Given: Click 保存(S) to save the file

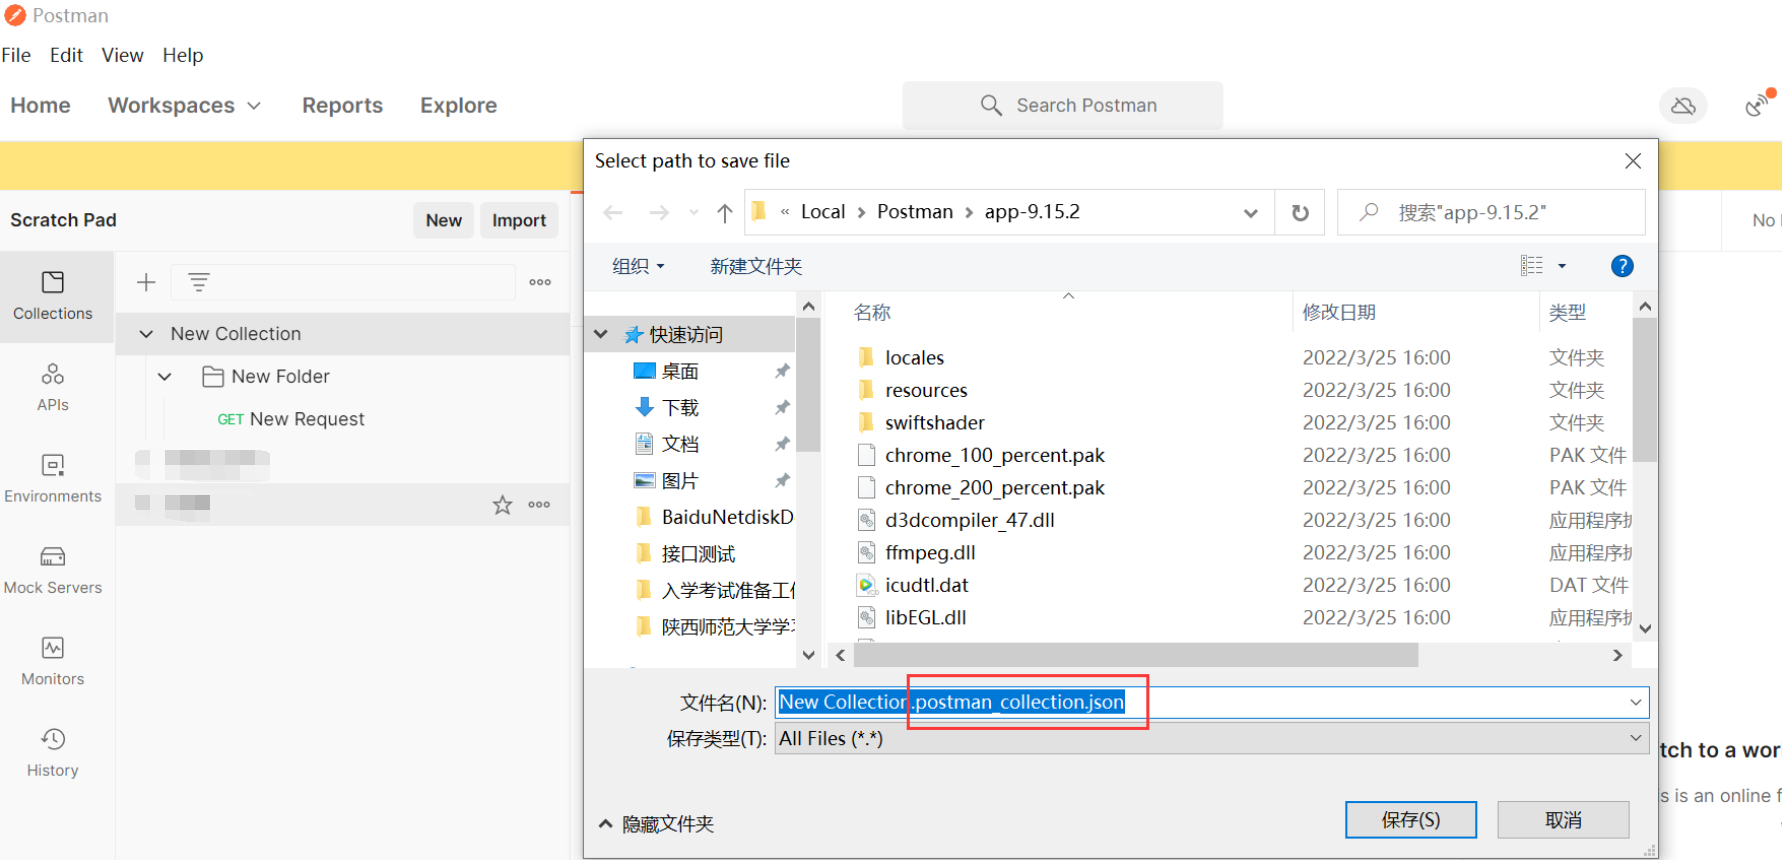Looking at the screenshot, I should [x=1411, y=820].
